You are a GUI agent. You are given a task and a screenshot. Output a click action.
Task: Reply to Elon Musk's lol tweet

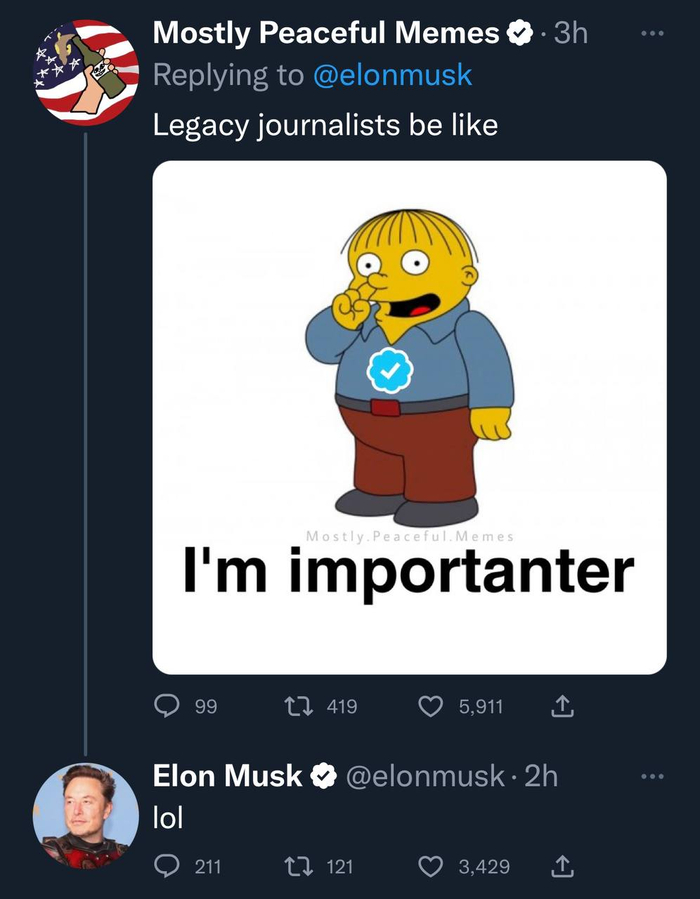166,866
